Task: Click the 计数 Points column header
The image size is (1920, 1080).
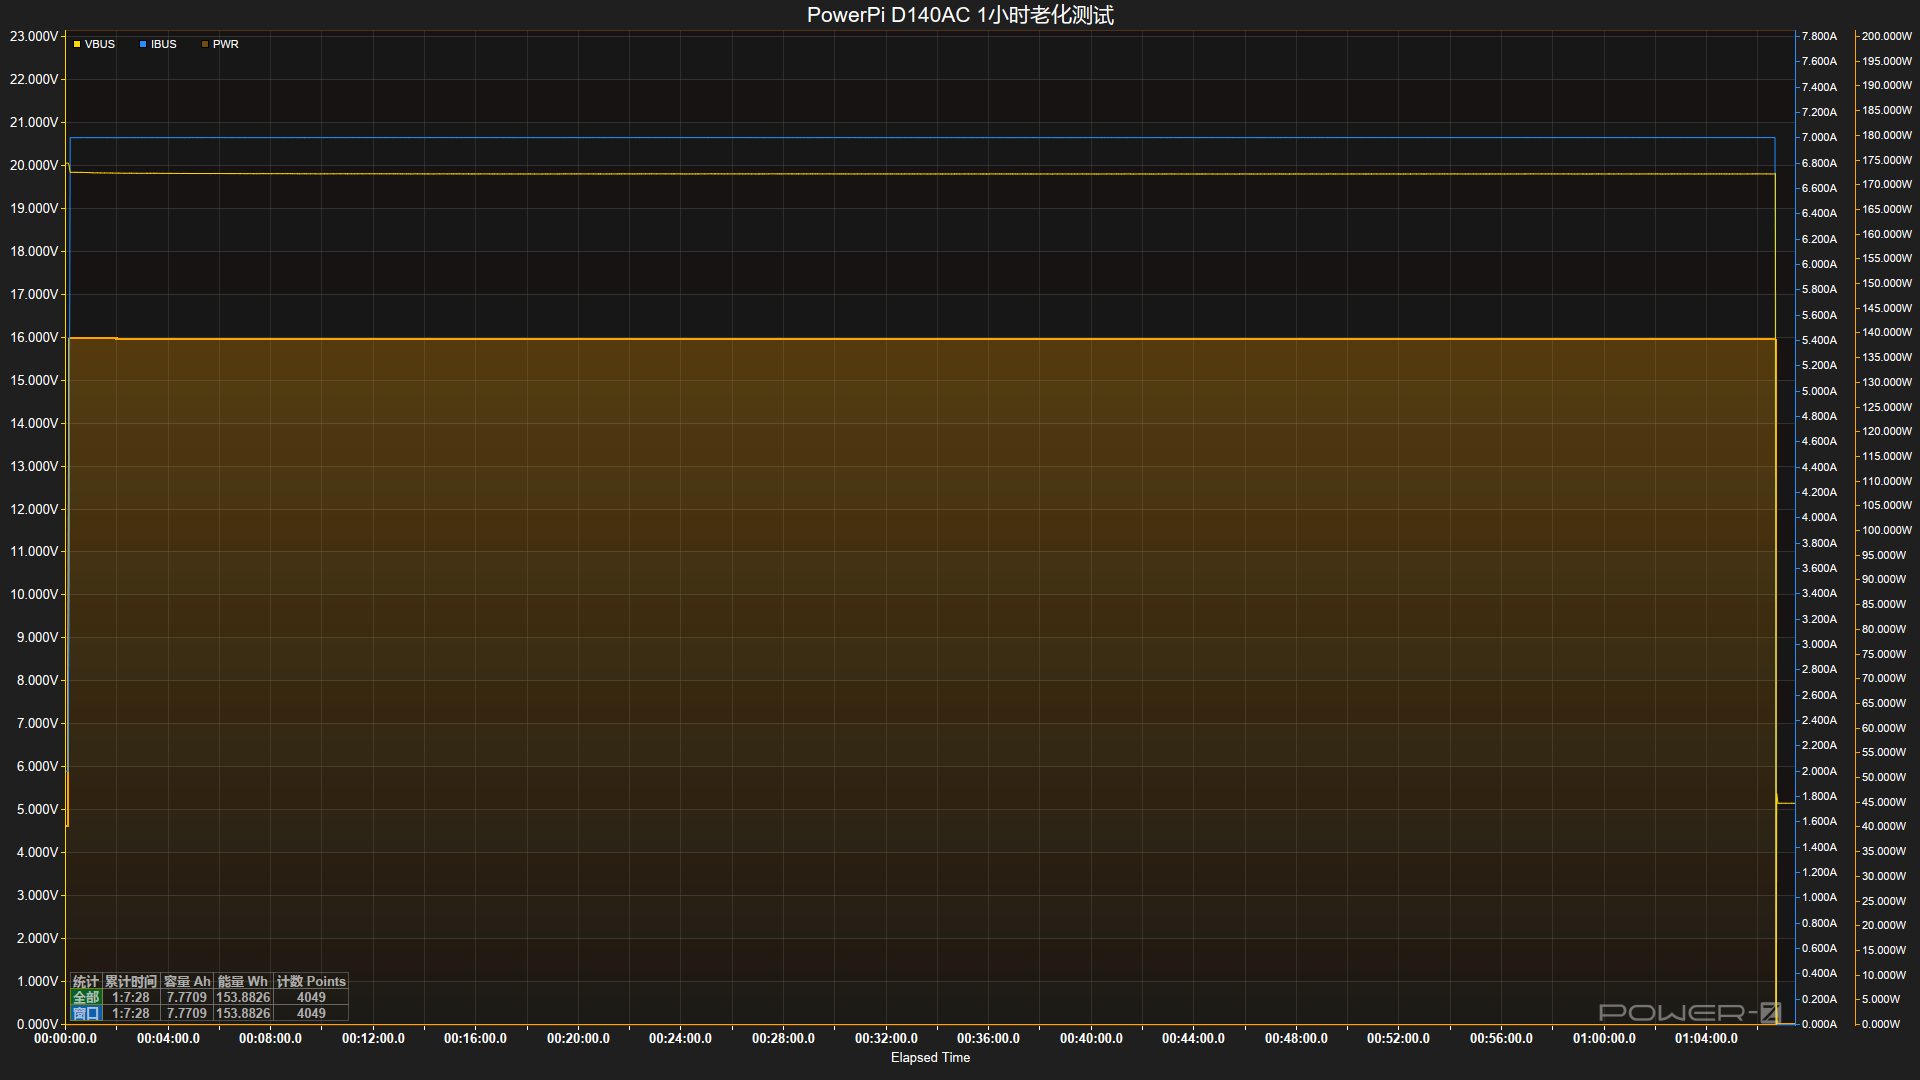Action: (x=311, y=981)
